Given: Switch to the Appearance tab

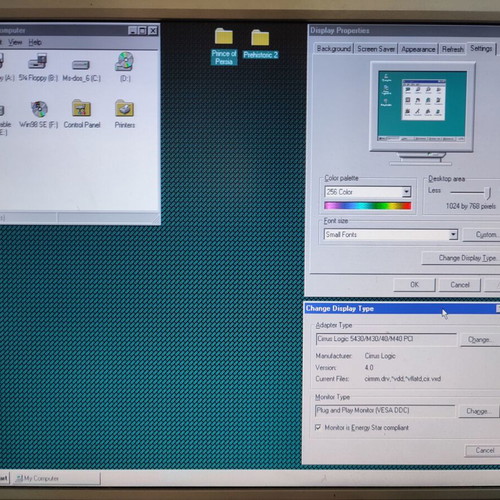Looking at the screenshot, I should (x=418, y=49).
